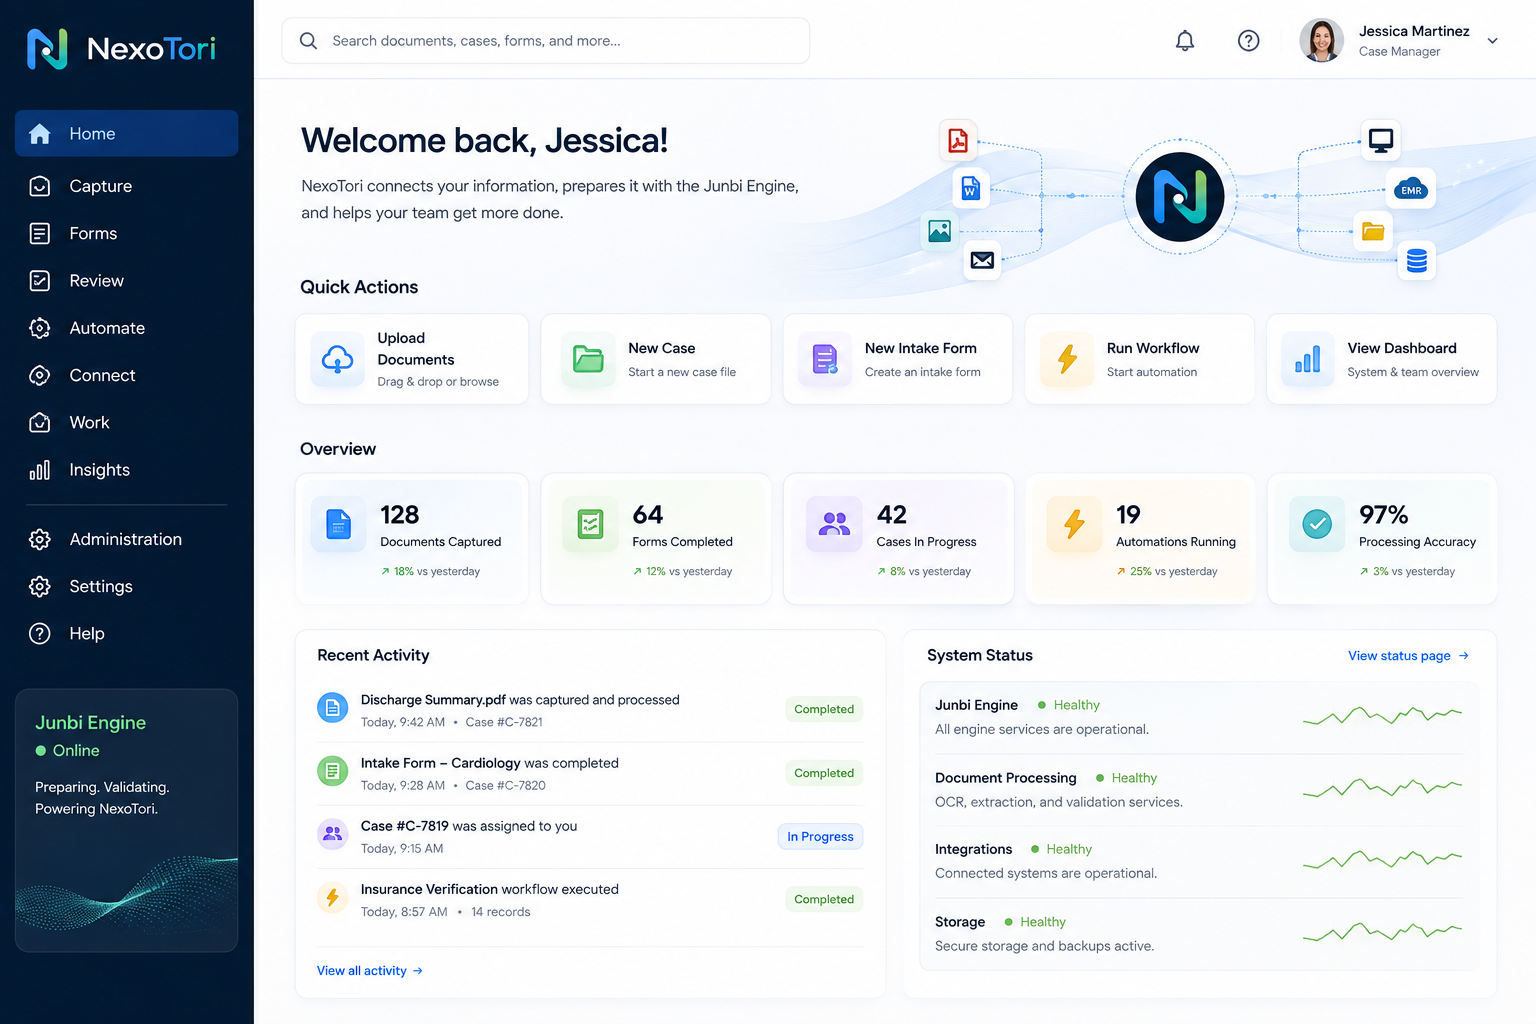Screen dimensions: 1536x1024
Task: Click the '97%' Processing Accuracy value
Action: tap(1384, 515)
